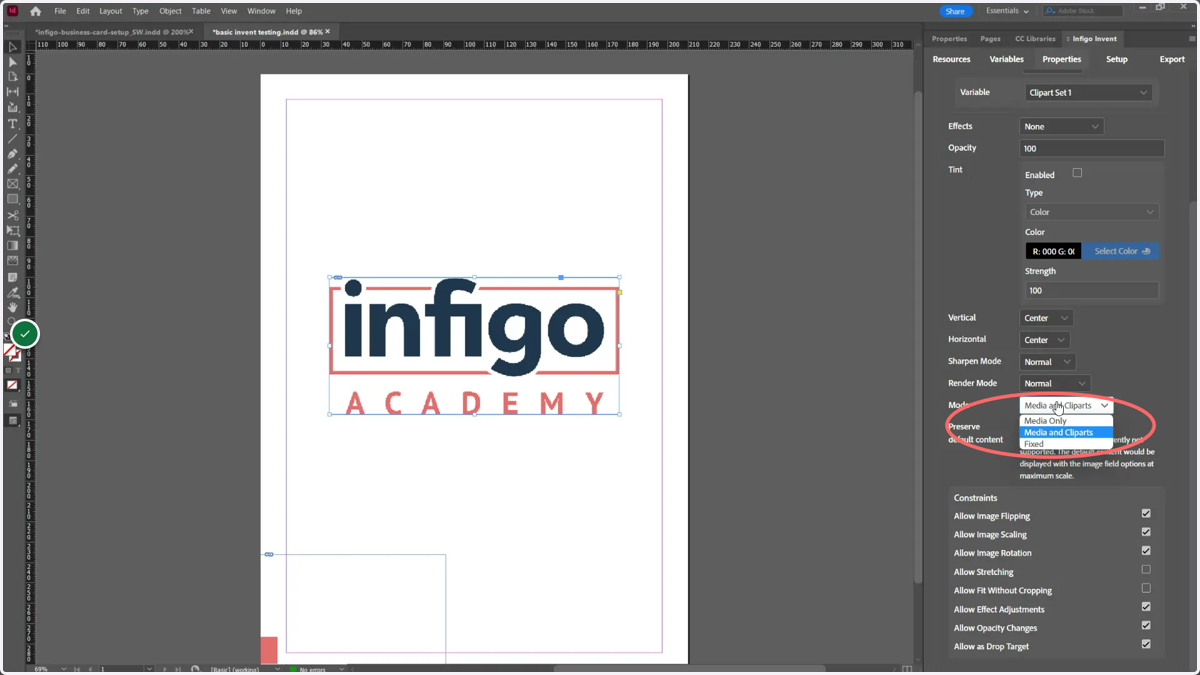This screenshot has width=1200, height=675.
Task: Open the Layout menu
Action: coord(110,11)
